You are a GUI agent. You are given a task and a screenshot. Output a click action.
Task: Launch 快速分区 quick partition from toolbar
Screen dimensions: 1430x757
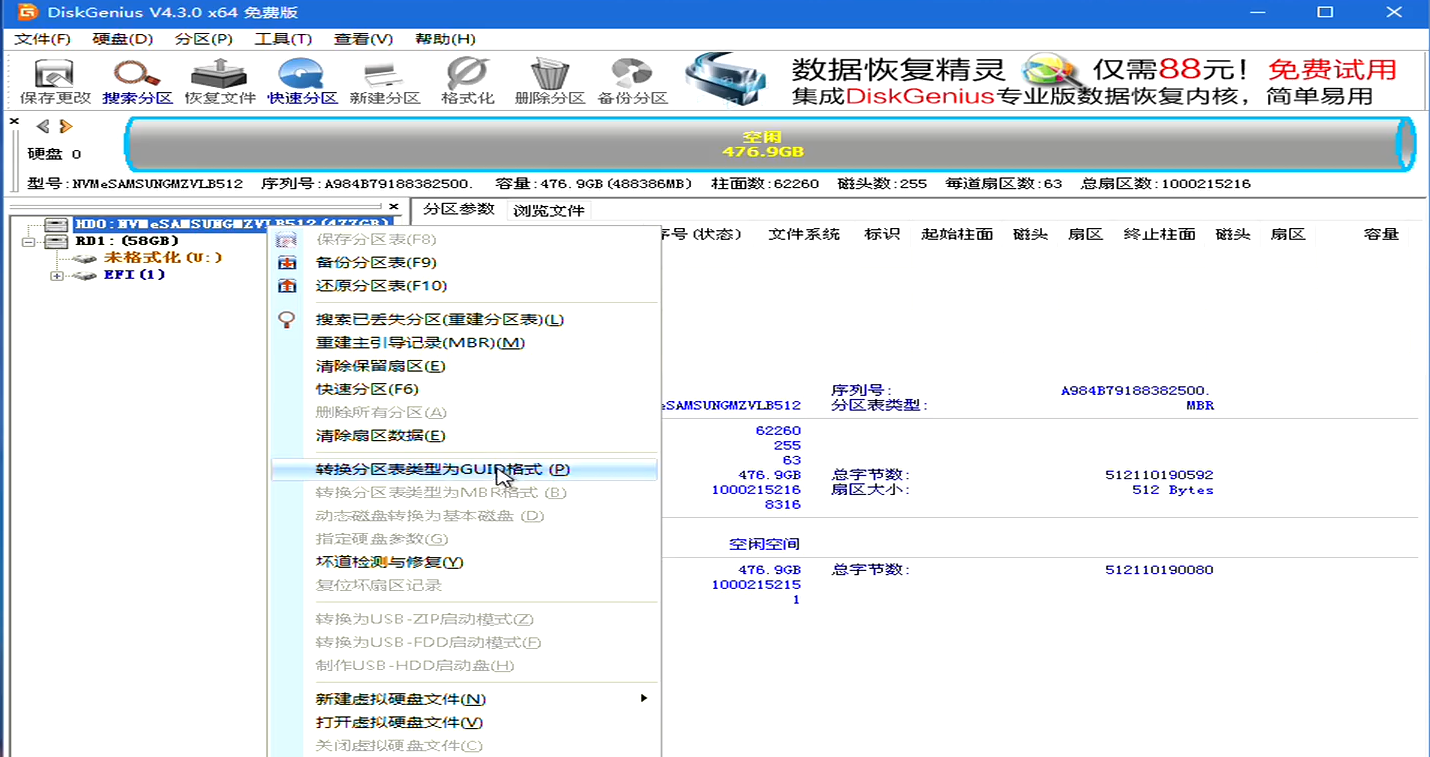click(302, 82)
